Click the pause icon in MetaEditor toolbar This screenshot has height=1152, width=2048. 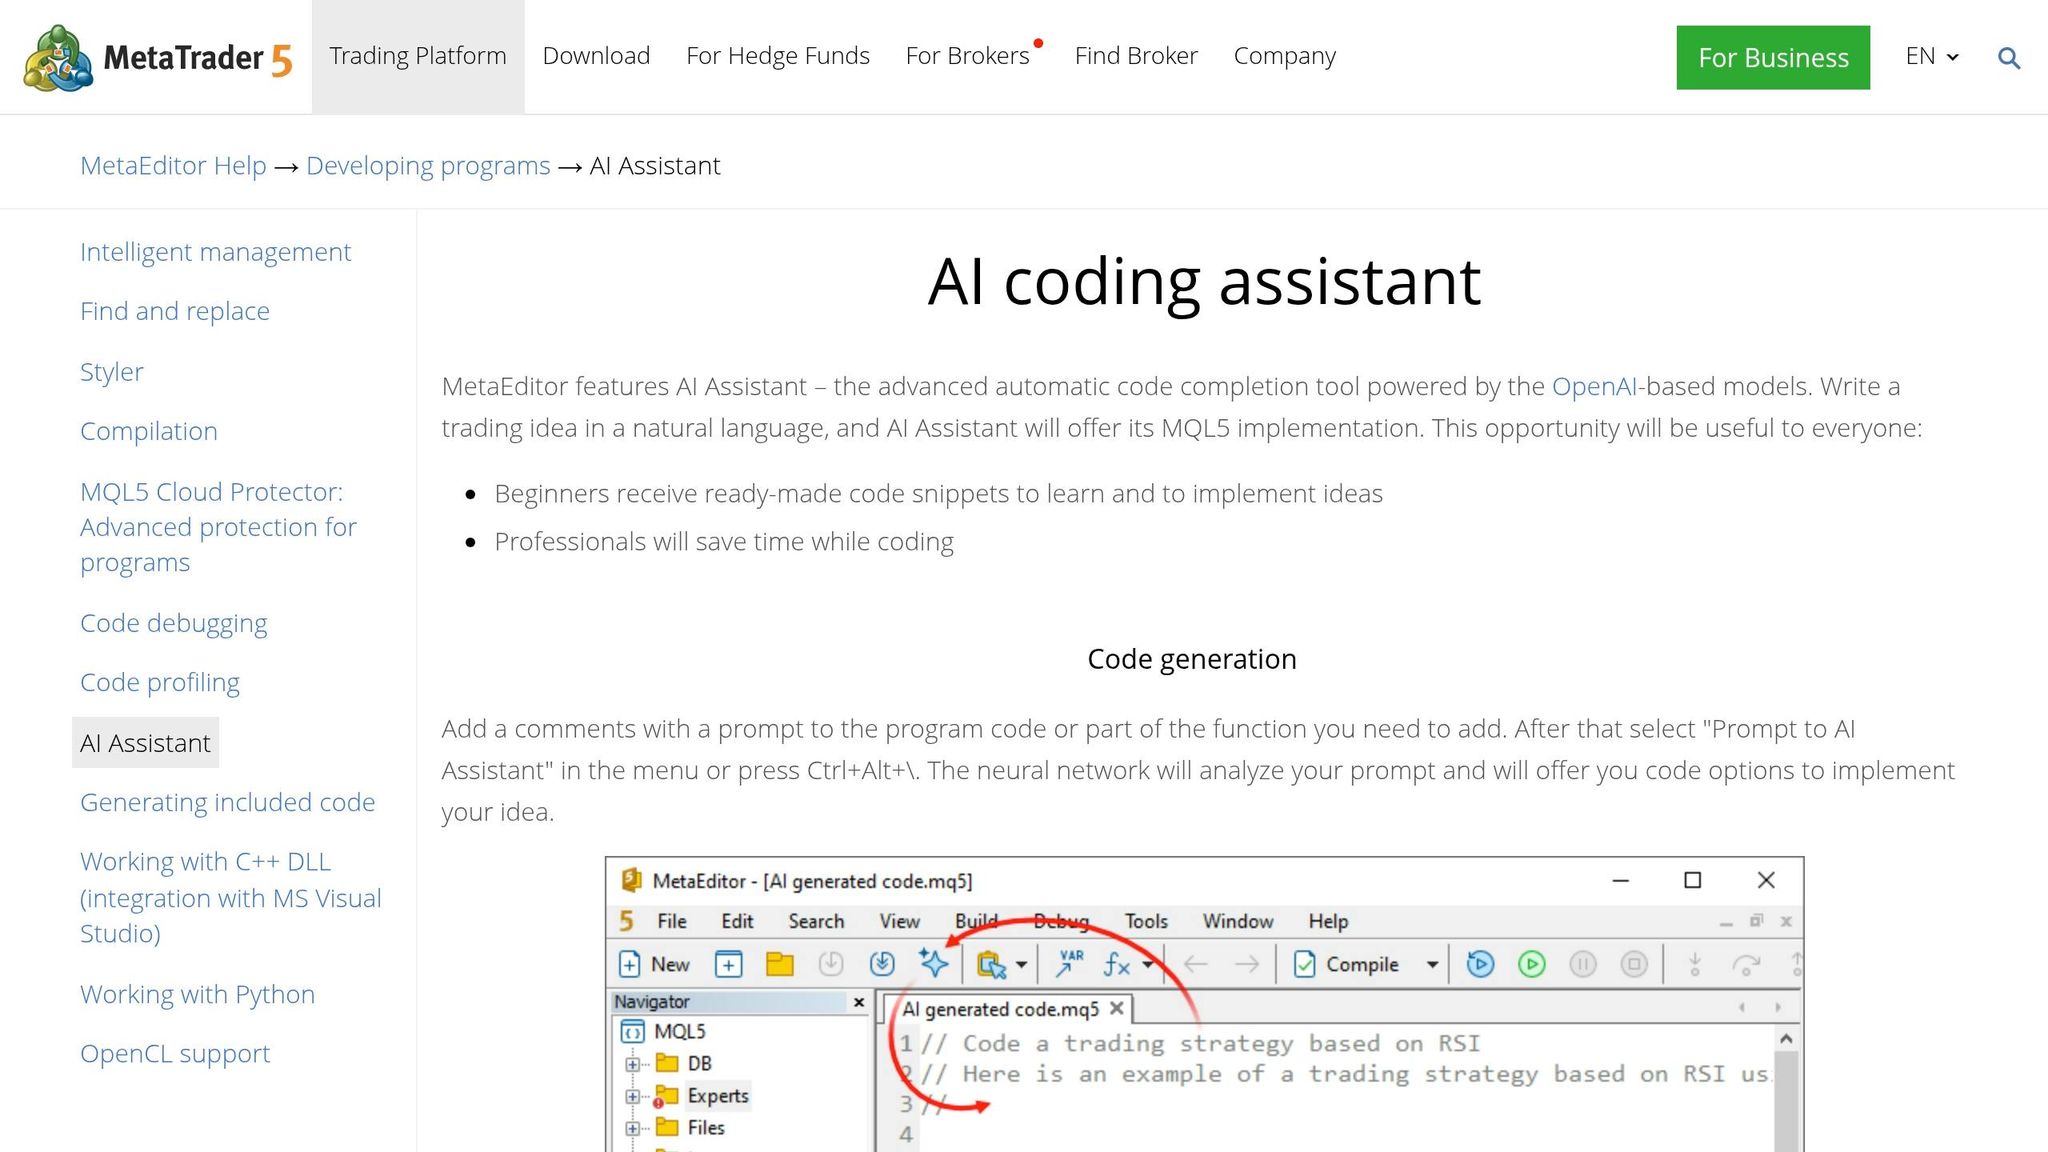1583,964
